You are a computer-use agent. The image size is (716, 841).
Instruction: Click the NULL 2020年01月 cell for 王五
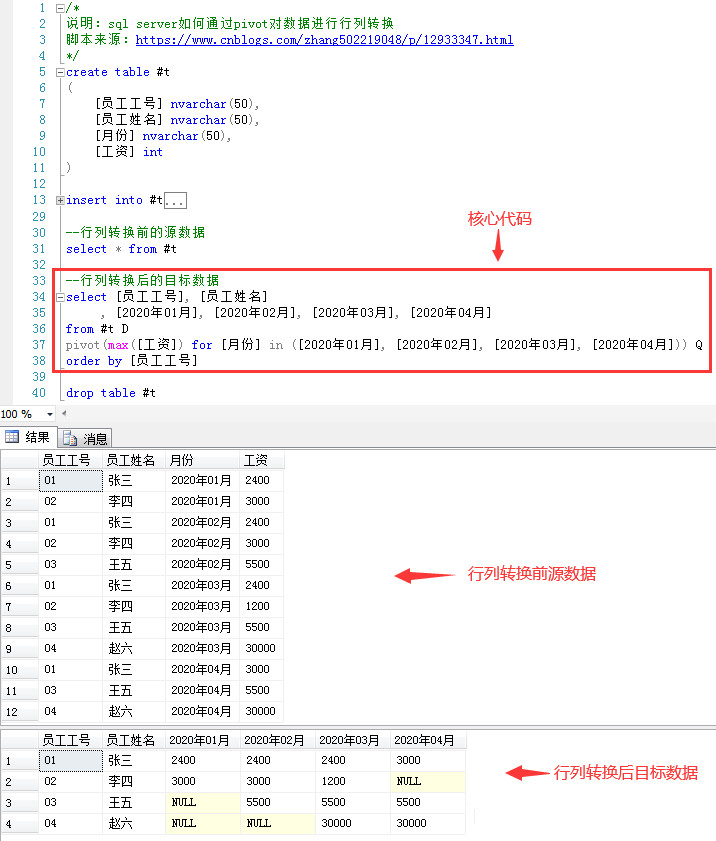(x=203, y=802)
